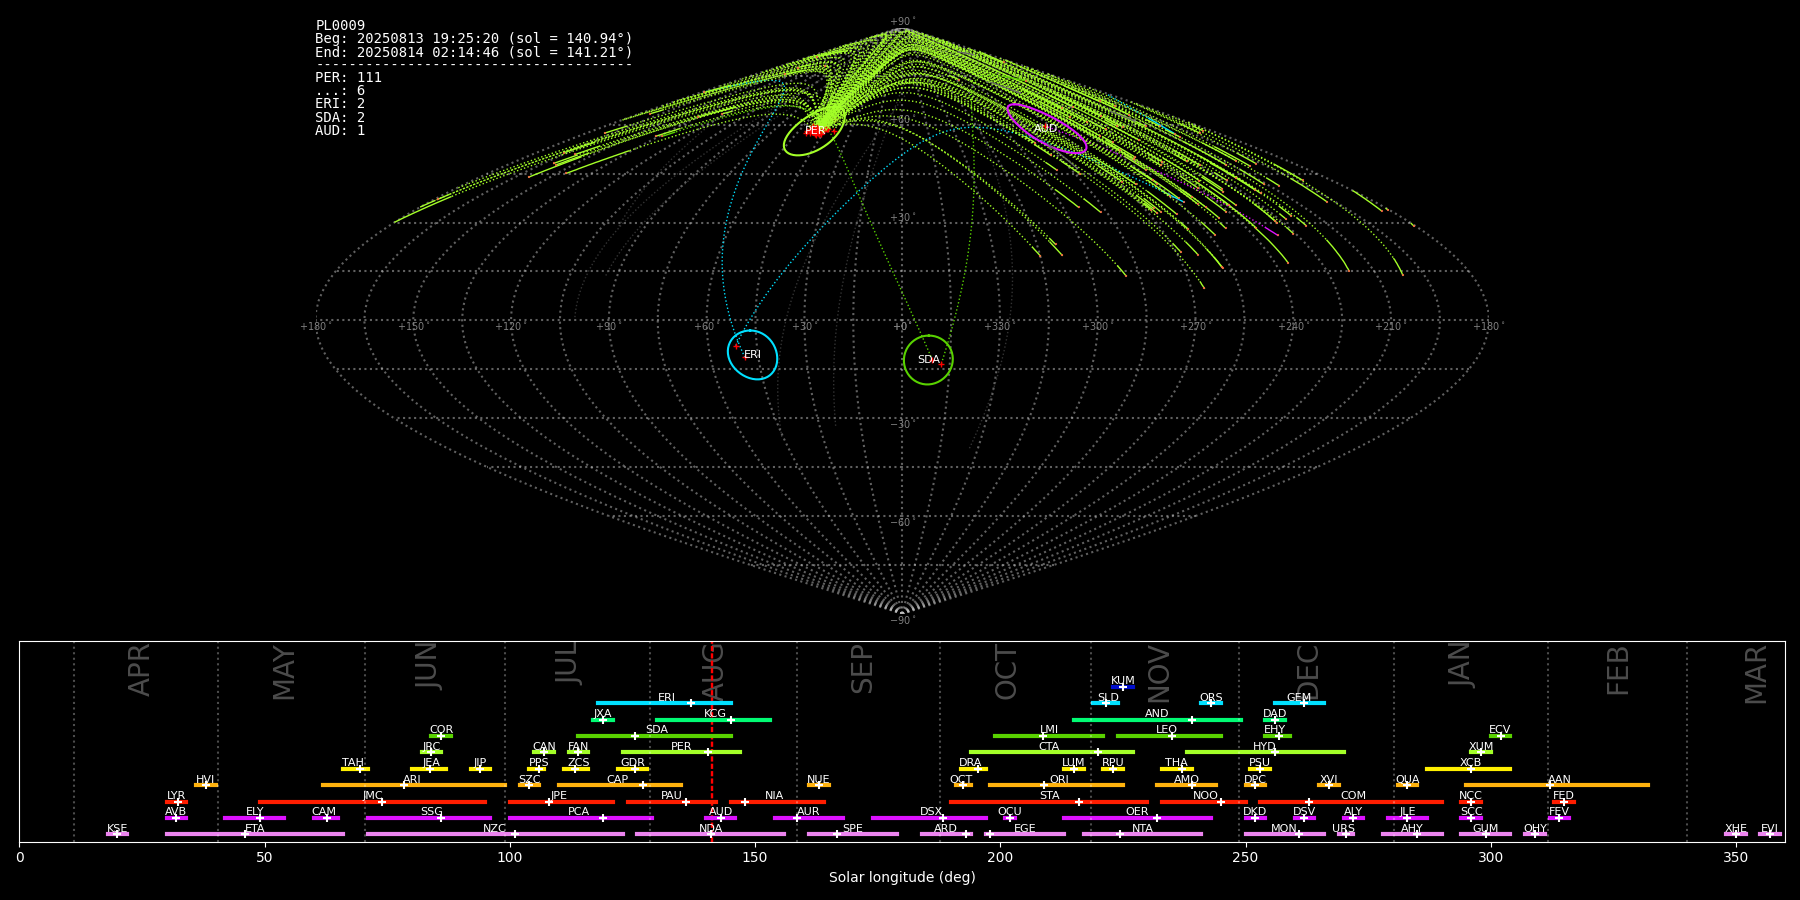Click the JAN month label
1800x900 pixels.
(1460, 664)
